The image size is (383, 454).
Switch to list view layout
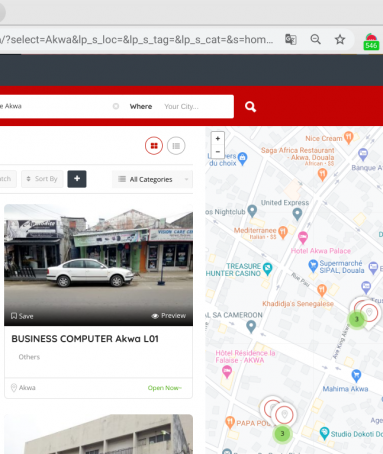pyautogui.click(x=176, y=146)
